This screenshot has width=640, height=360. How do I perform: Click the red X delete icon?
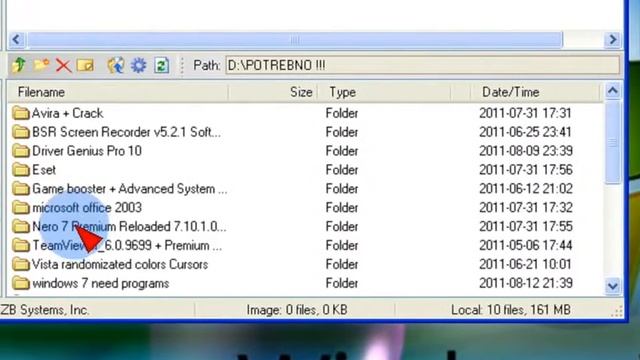pyautogui.click(x=63, y=65)
